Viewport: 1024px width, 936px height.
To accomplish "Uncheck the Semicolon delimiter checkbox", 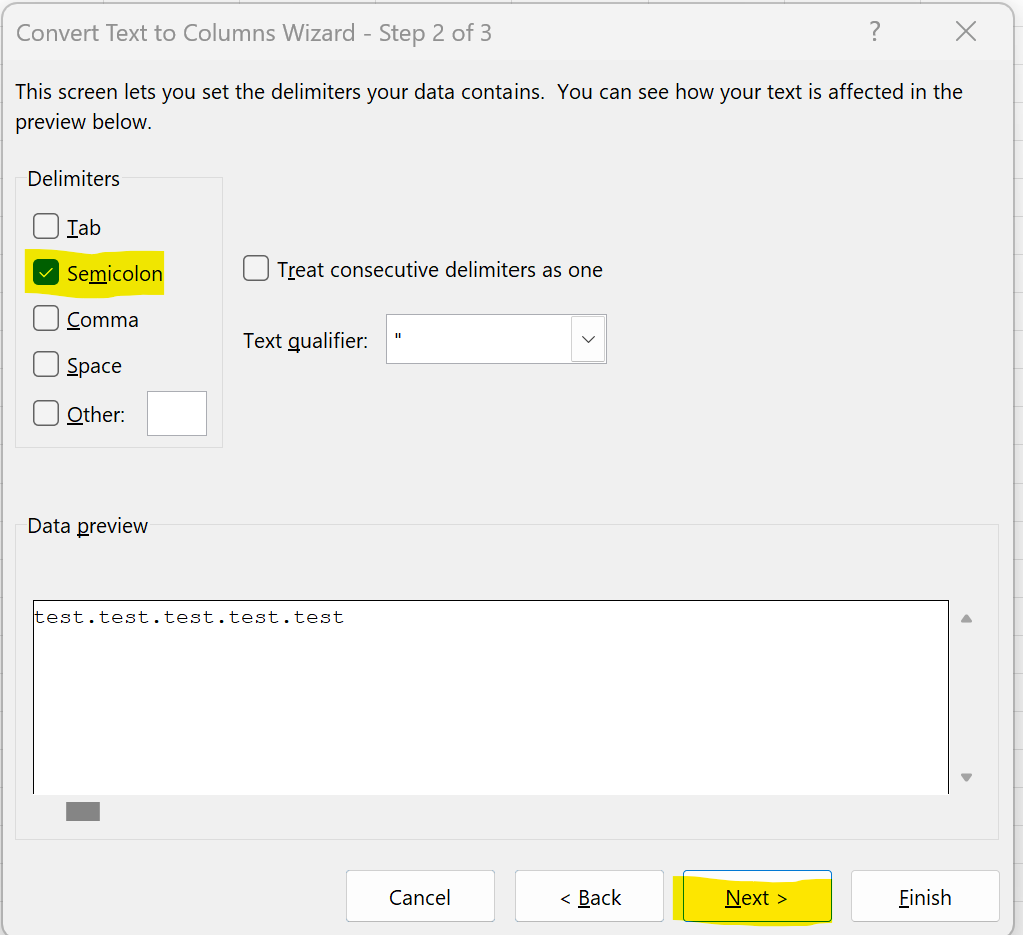I will pos(46,273).
